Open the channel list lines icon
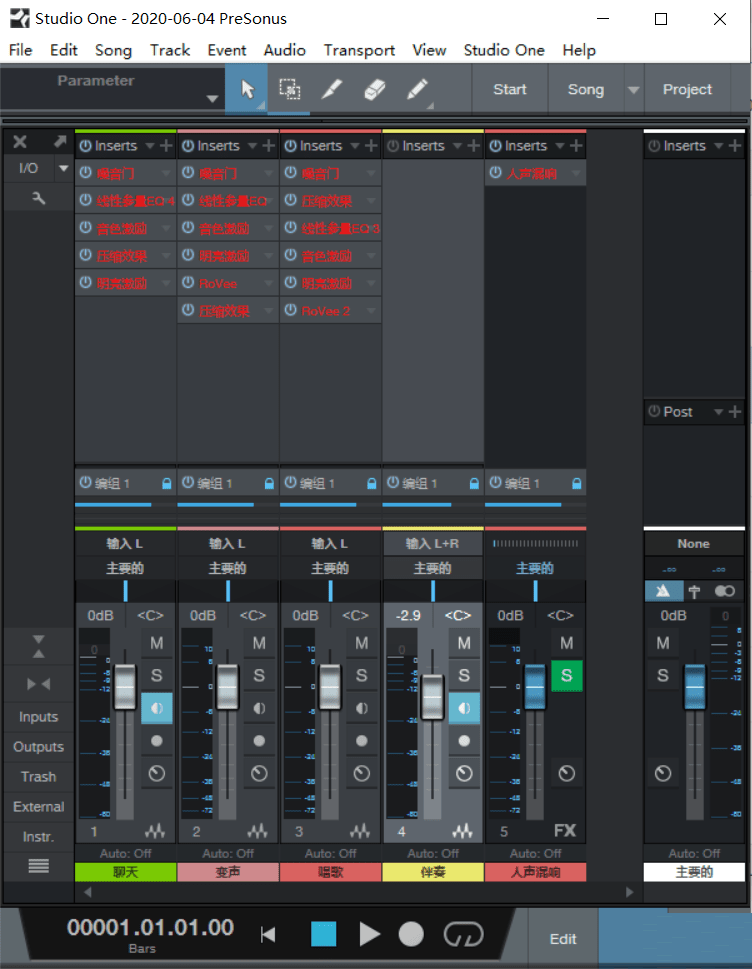Screen dimensions: 752x969 pos(38,866)
